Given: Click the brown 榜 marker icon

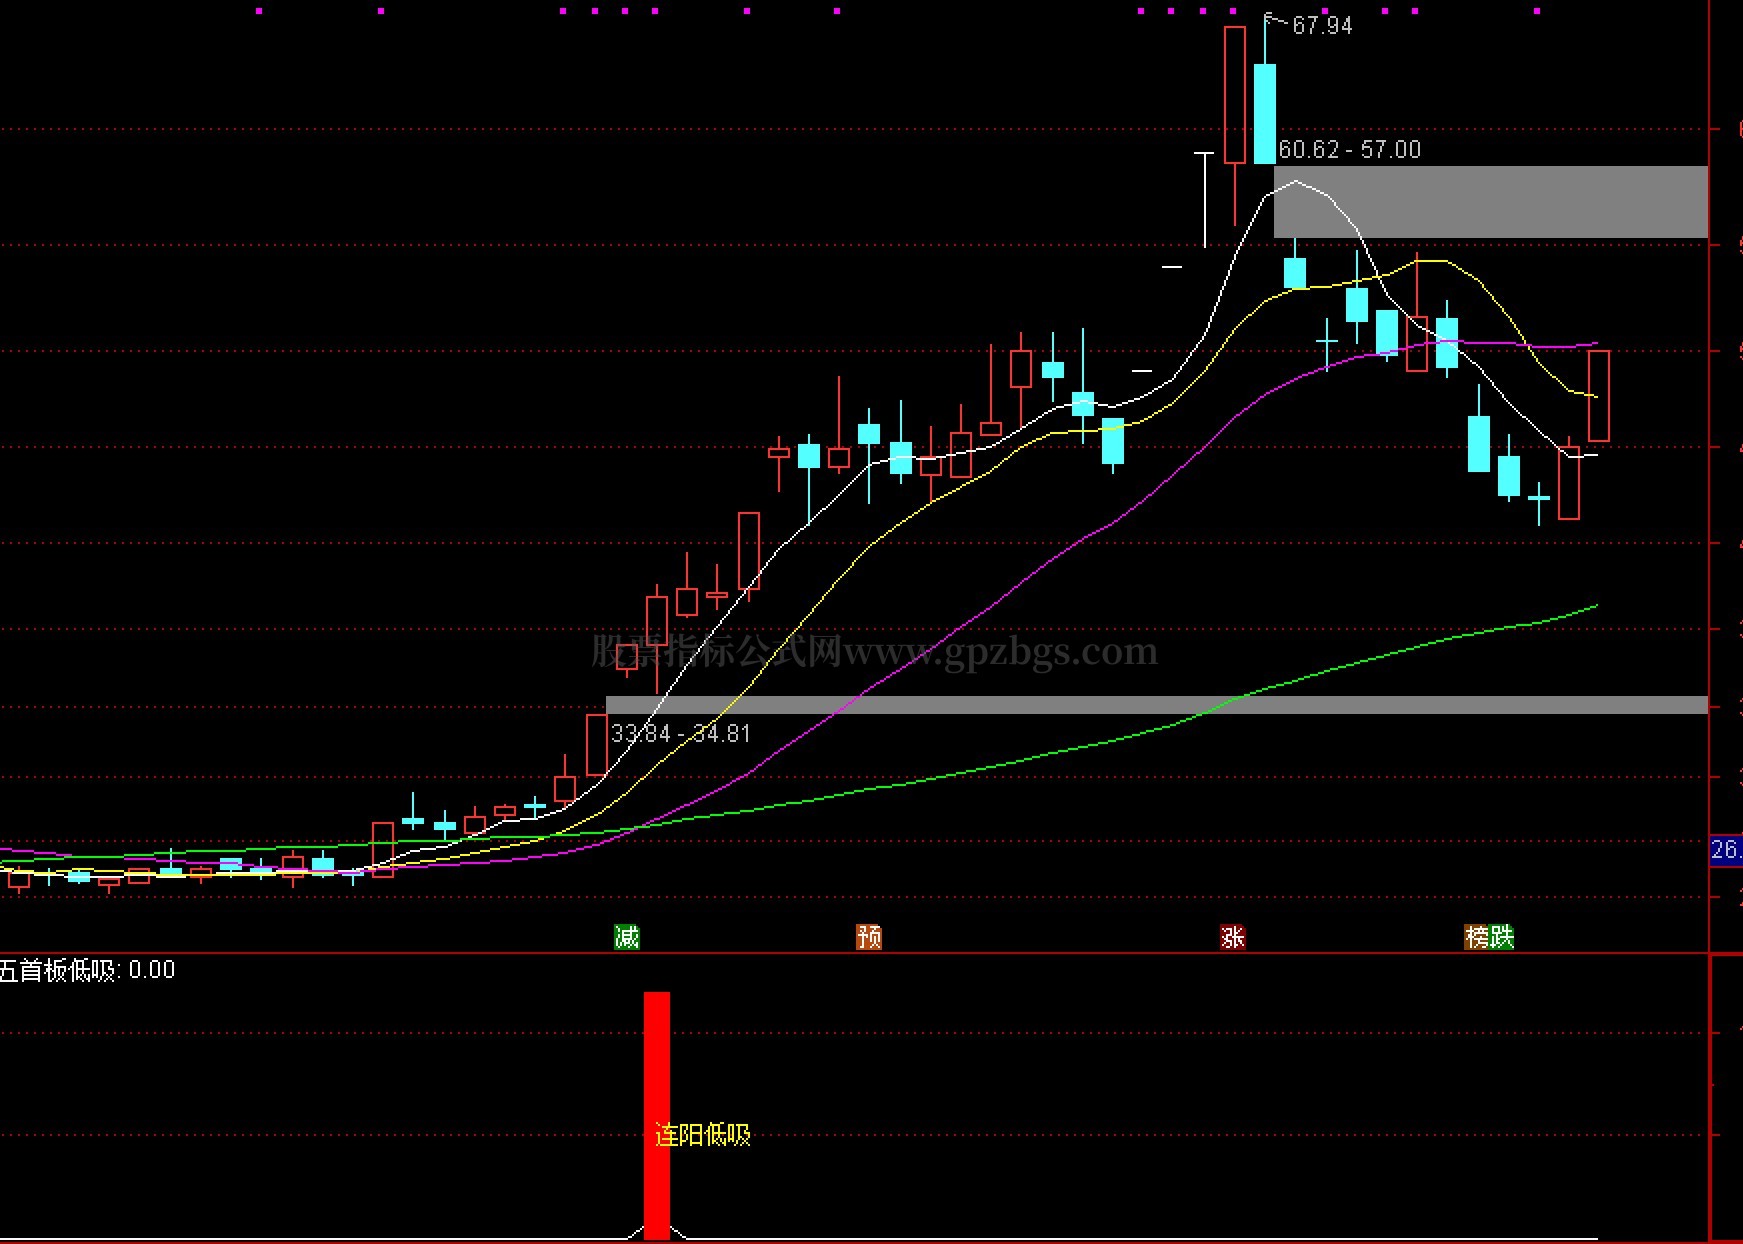Looking at the screenshot, I should 1477,937.
